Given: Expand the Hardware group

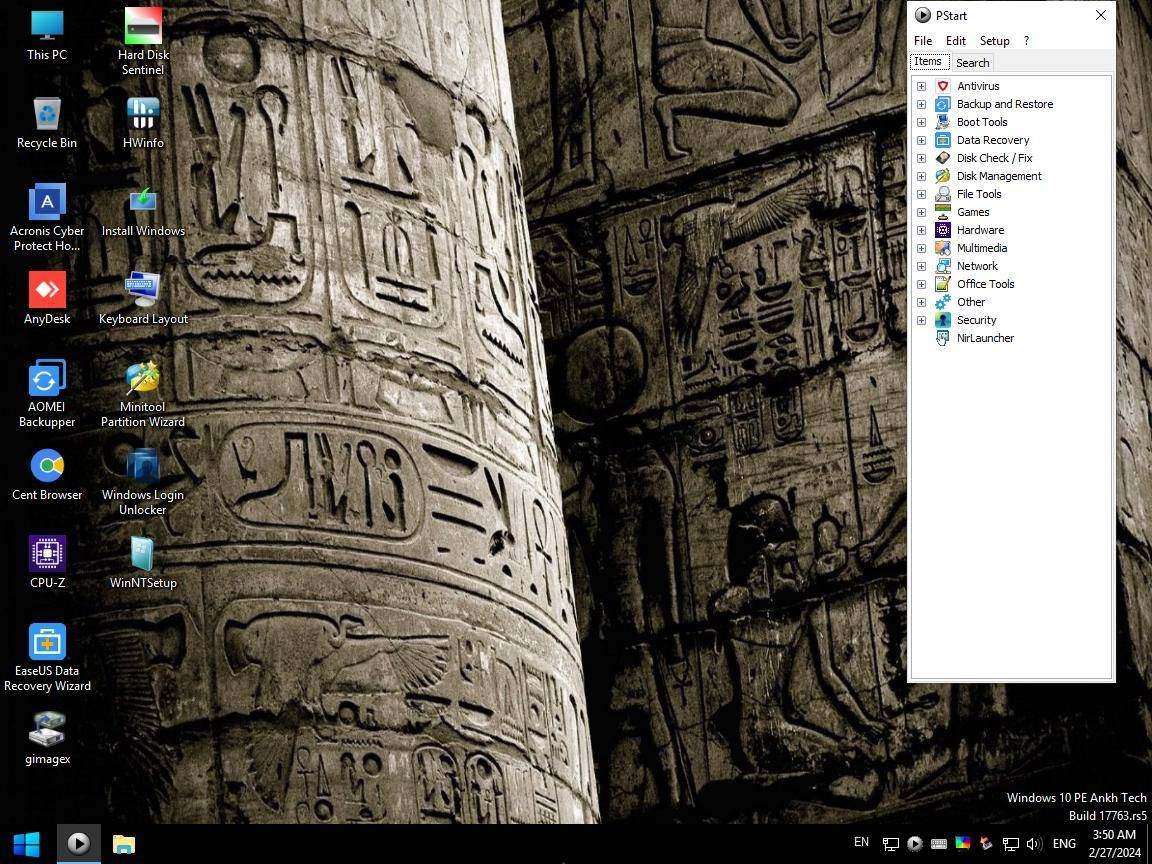Looking at the screenshot, I should (x=921, y=230).
